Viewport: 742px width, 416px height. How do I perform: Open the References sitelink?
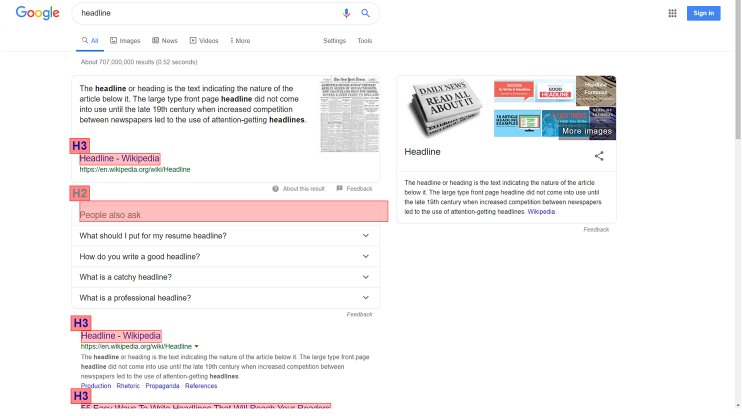tap(201, 386)
